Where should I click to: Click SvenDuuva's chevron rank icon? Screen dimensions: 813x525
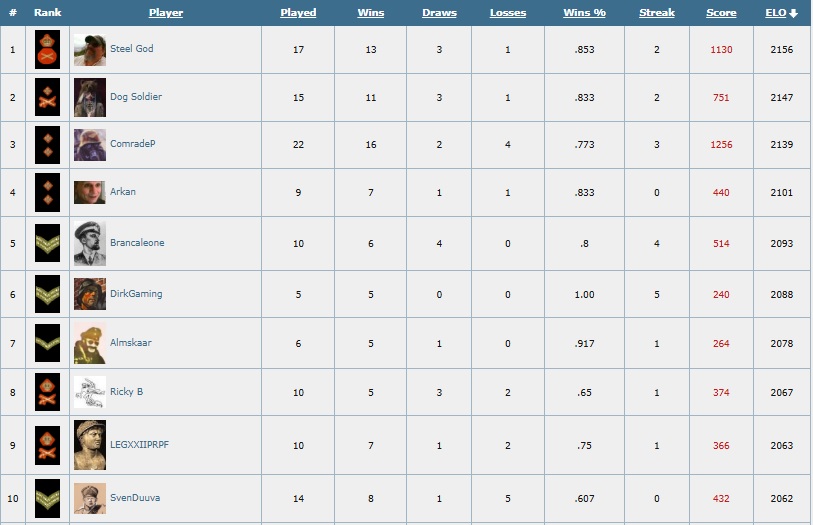[47, 498]
